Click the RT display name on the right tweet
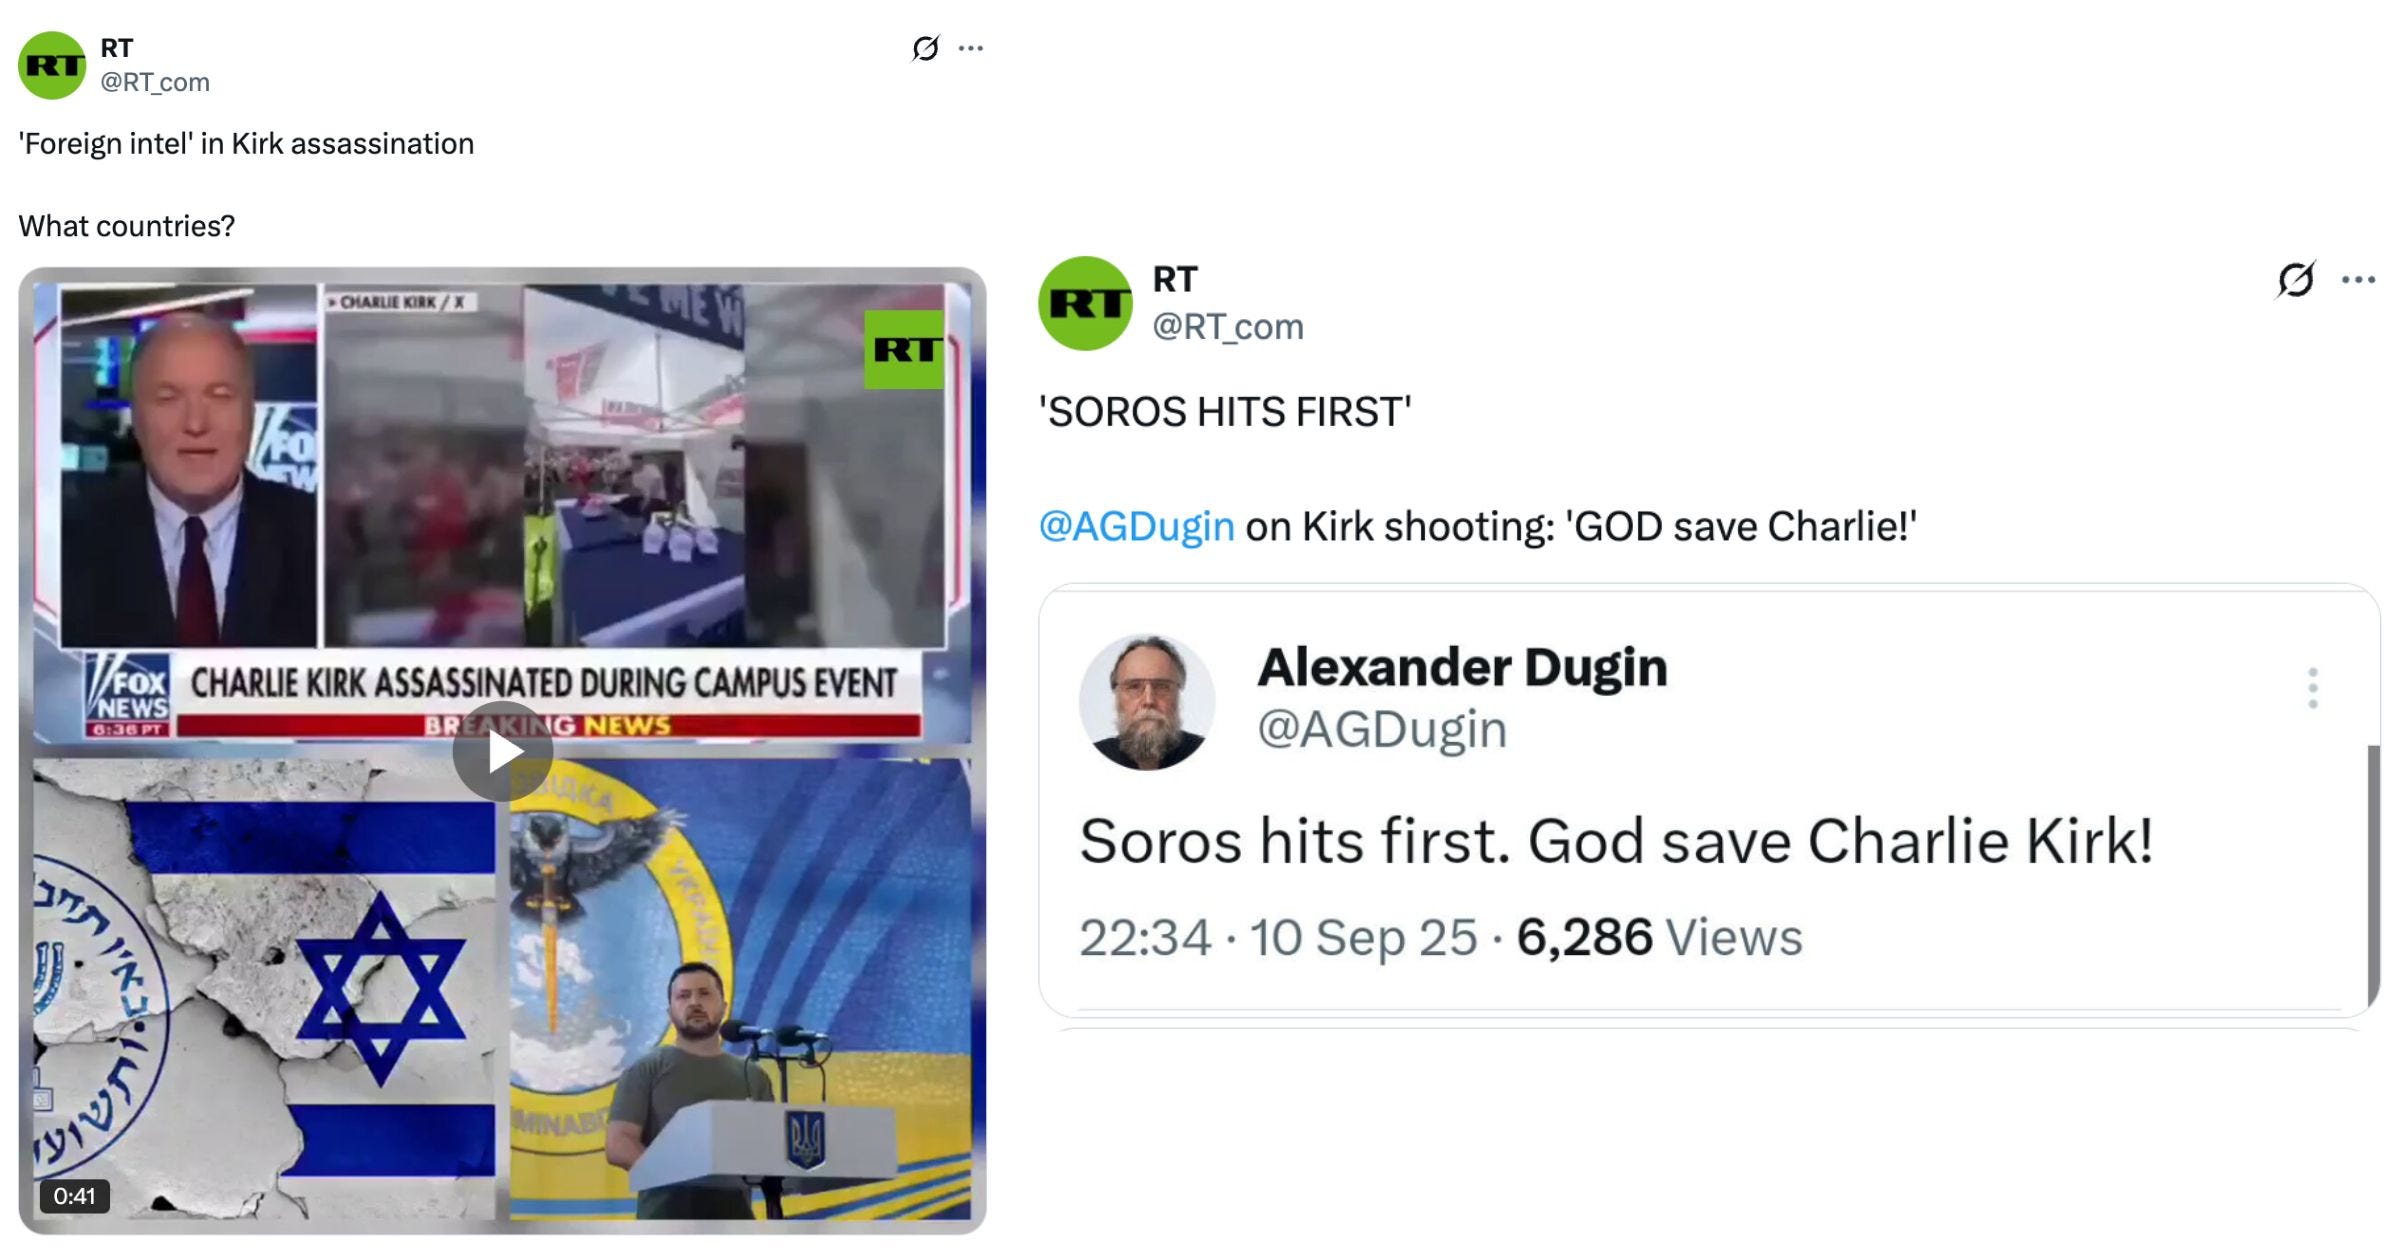2400x1260 pixels. point(1175,279)
